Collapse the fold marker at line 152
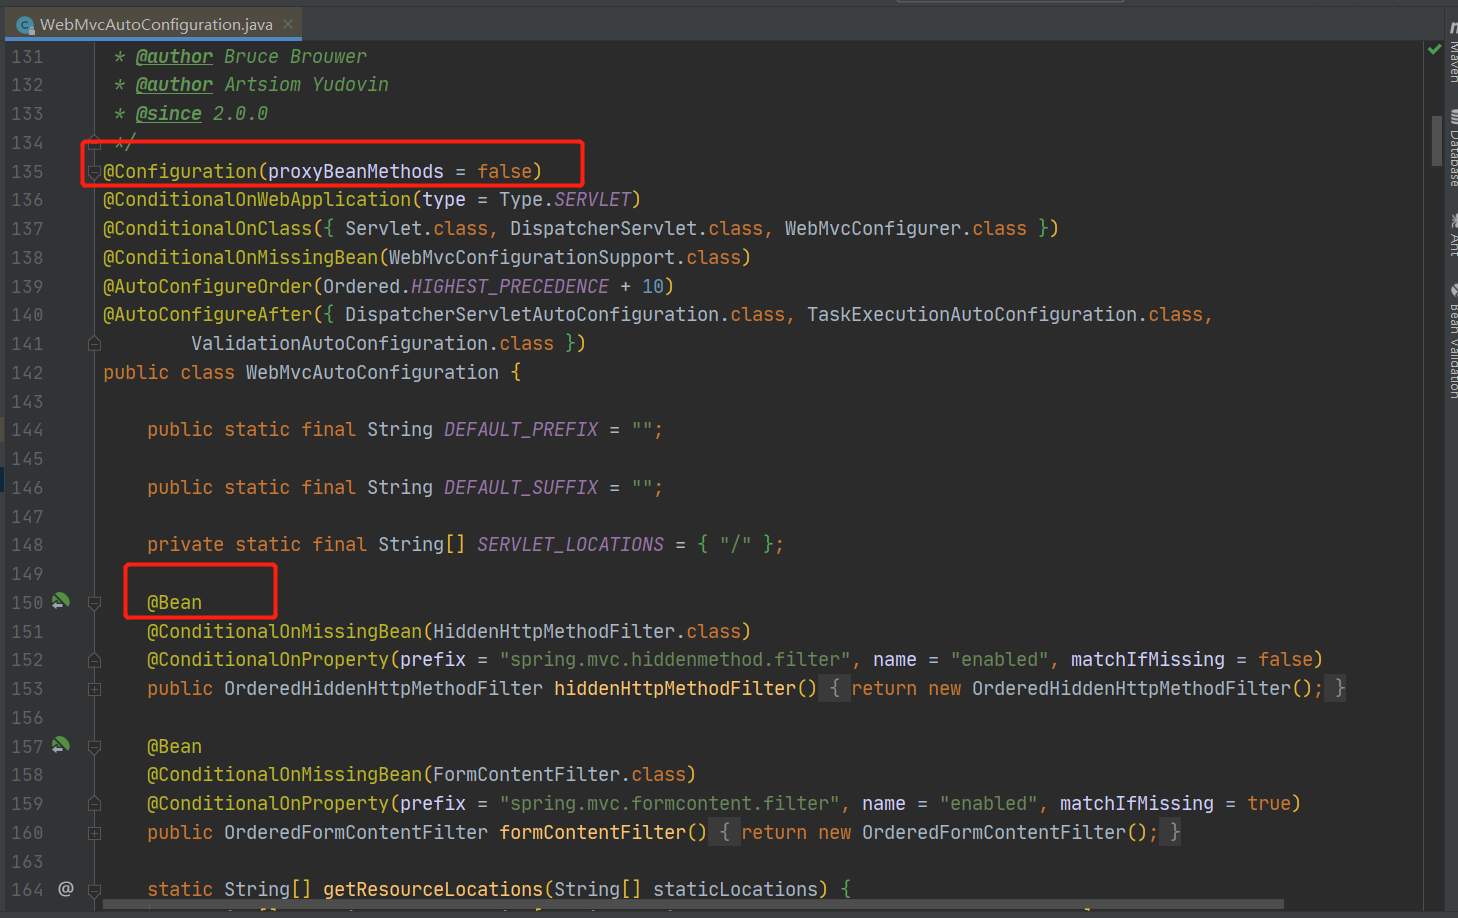The height and width of the screenshot is (918, 1458). [94, 659]
